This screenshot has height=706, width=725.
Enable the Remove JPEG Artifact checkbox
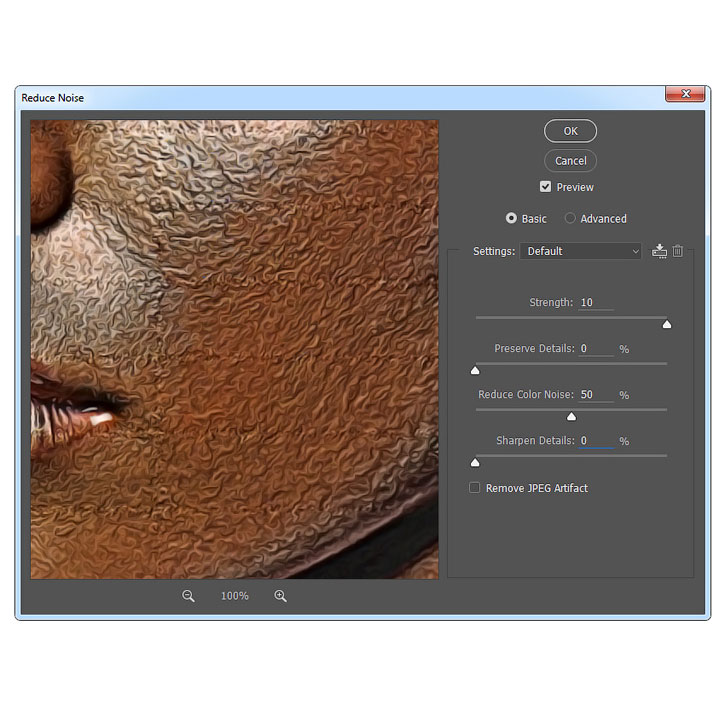[474, 488]
